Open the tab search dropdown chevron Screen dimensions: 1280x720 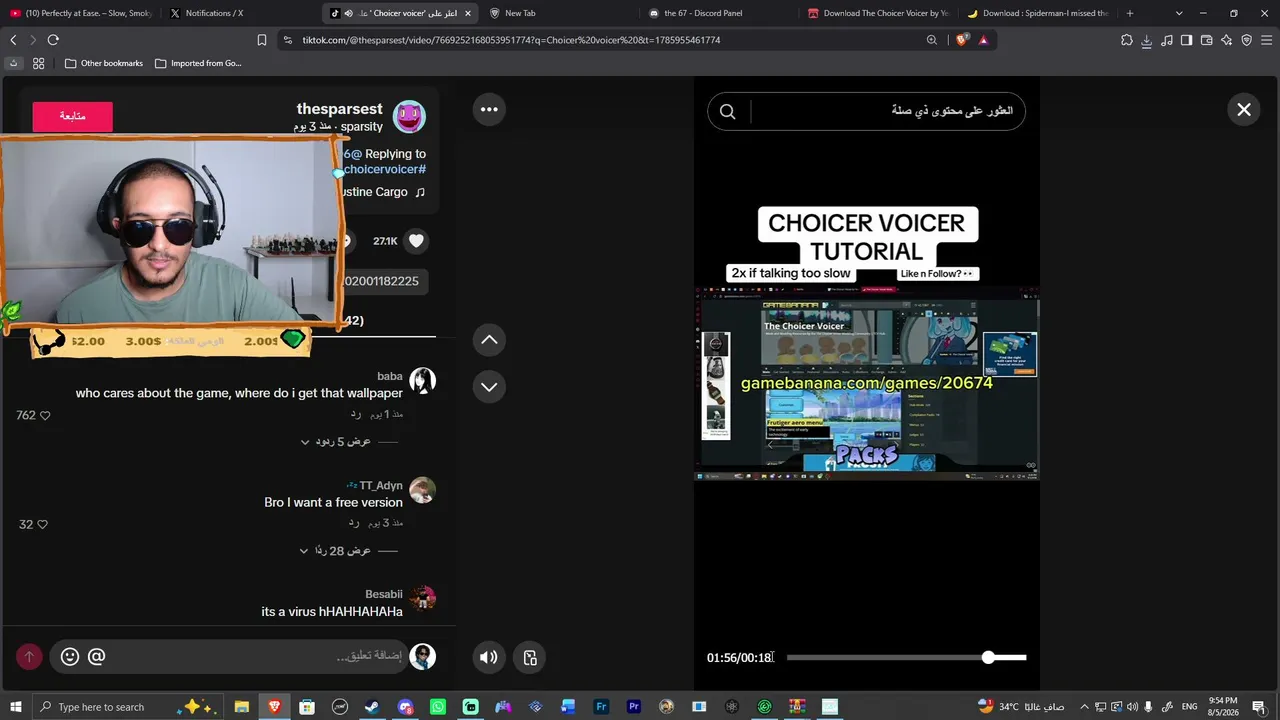(x=1179, y=13)
